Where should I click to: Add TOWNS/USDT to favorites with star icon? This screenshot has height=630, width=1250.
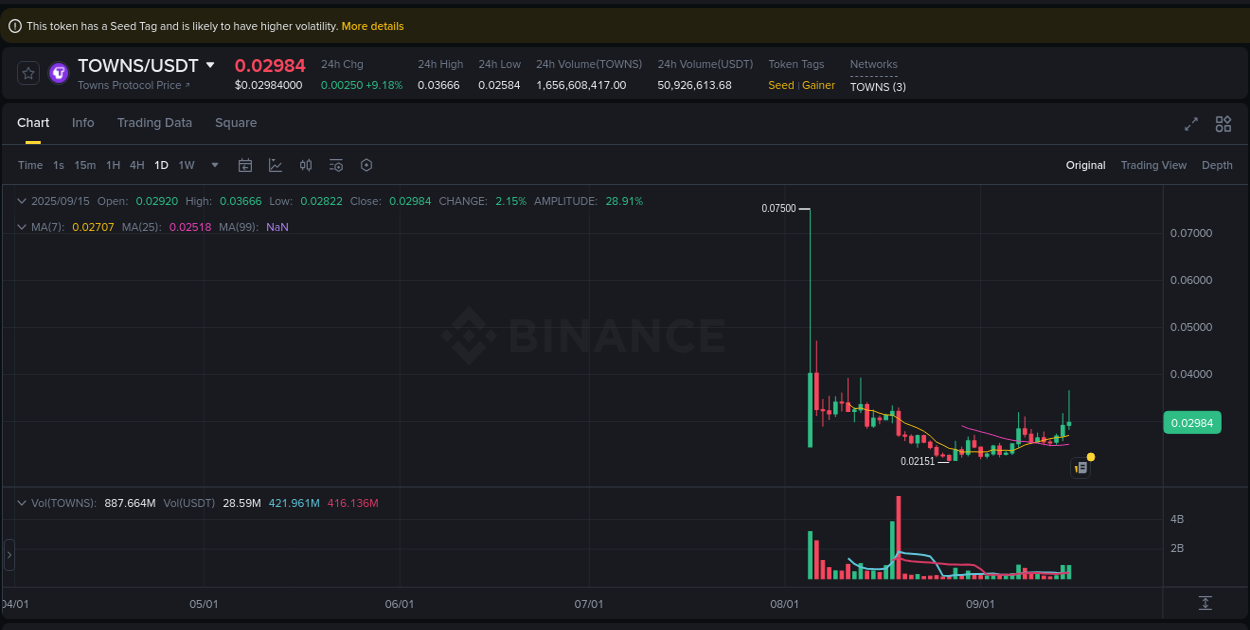[x=29, y=73]
